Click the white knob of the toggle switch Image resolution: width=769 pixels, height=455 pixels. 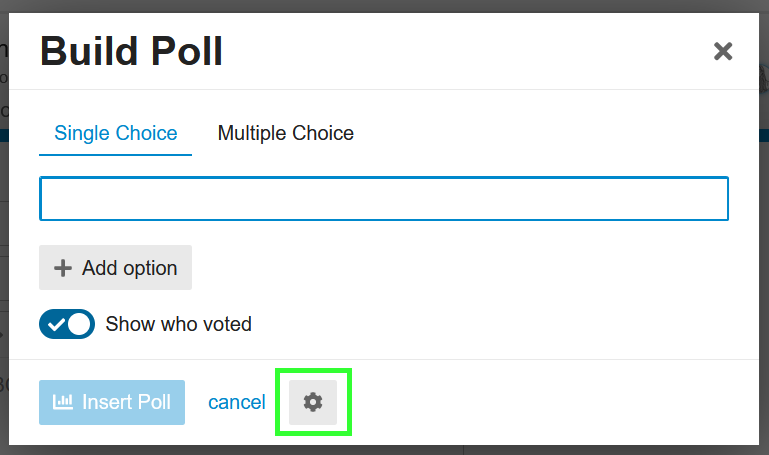tap(79, 324)
